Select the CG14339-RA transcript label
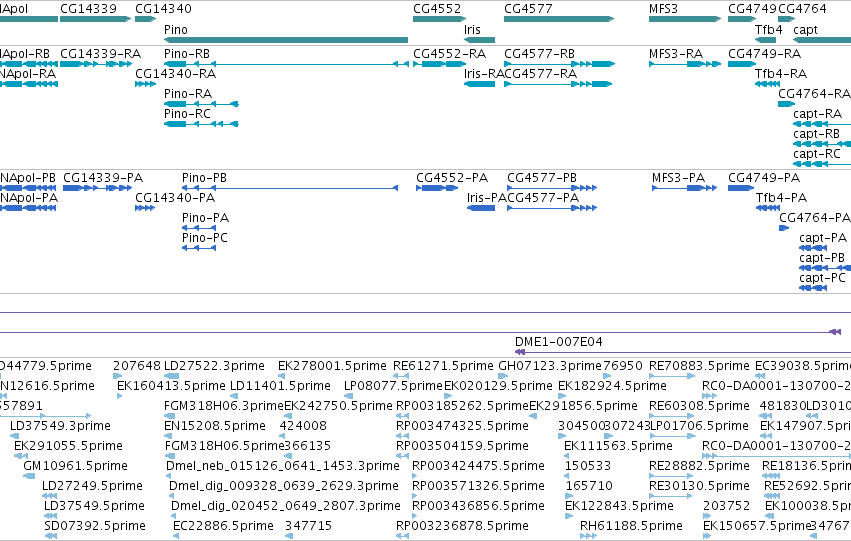 point(100,54)
